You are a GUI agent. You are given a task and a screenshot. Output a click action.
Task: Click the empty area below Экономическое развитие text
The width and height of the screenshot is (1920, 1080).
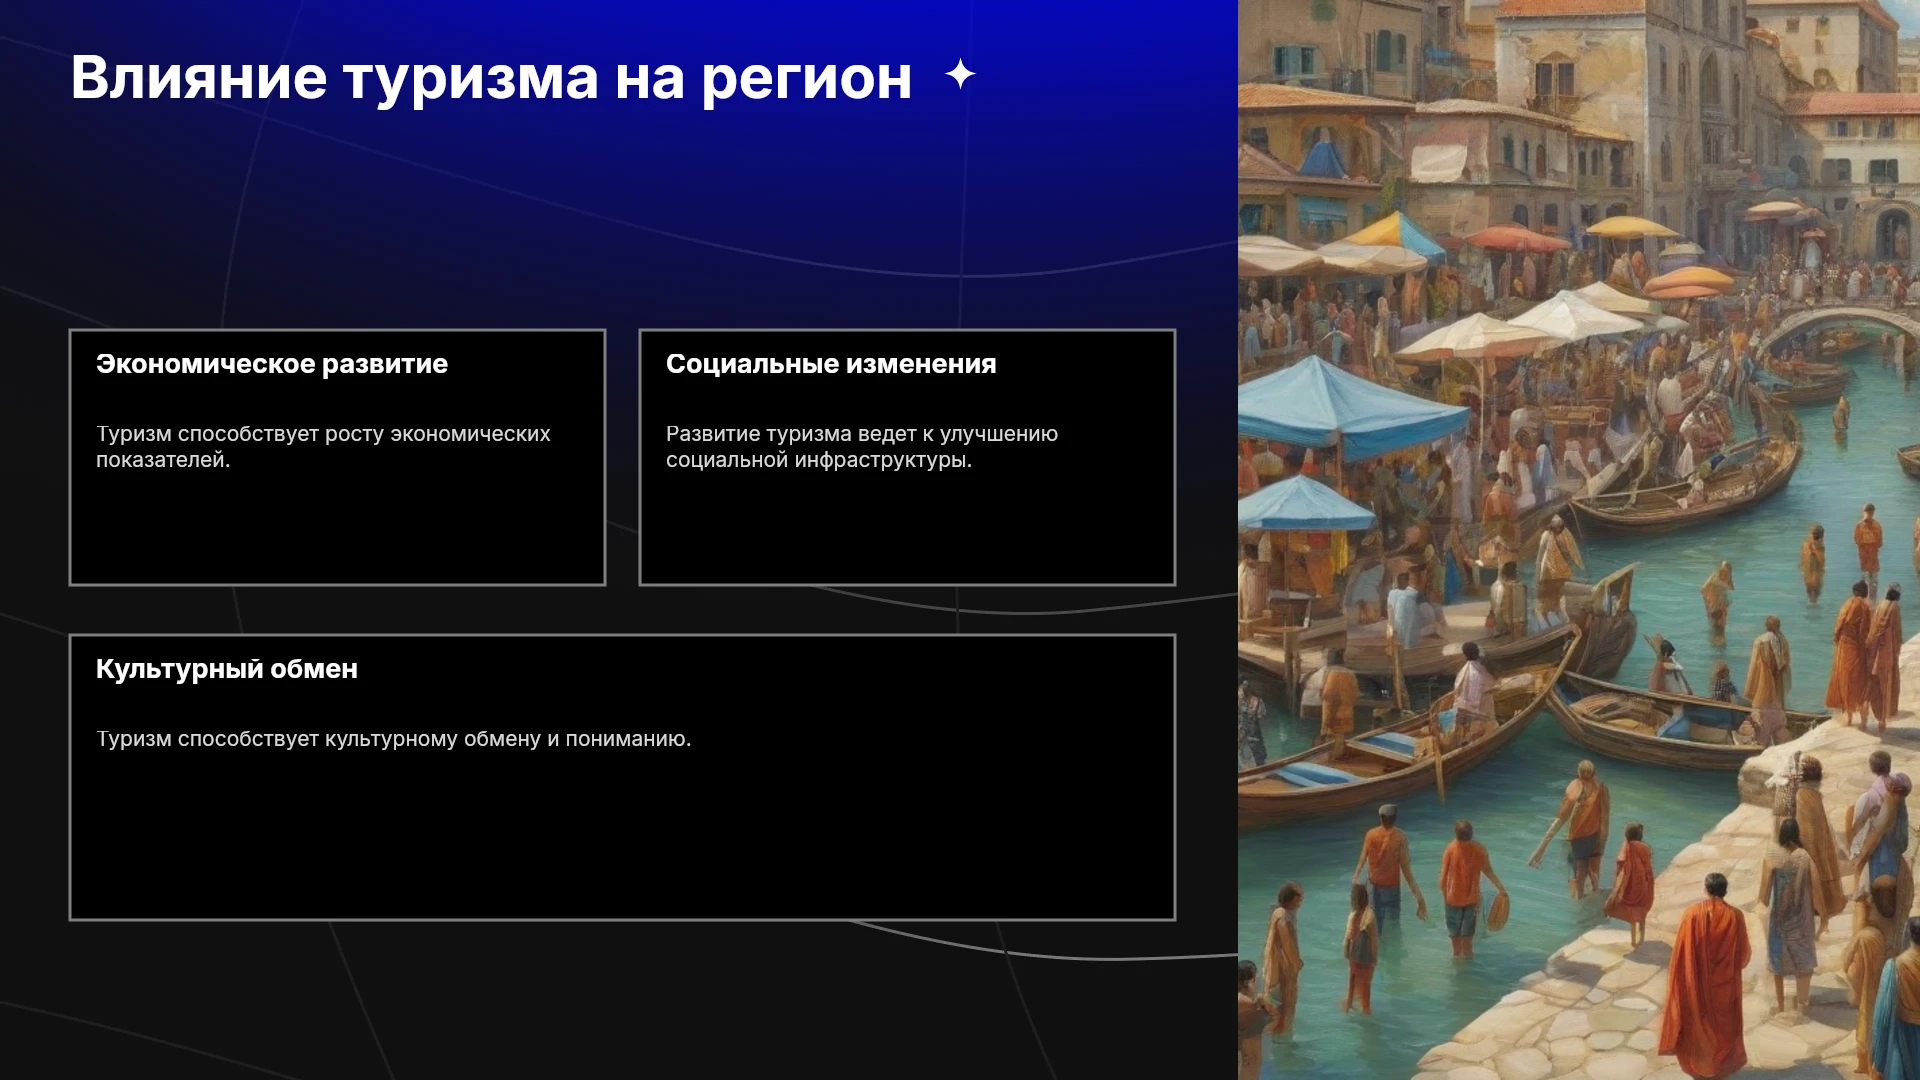[337, 528]
